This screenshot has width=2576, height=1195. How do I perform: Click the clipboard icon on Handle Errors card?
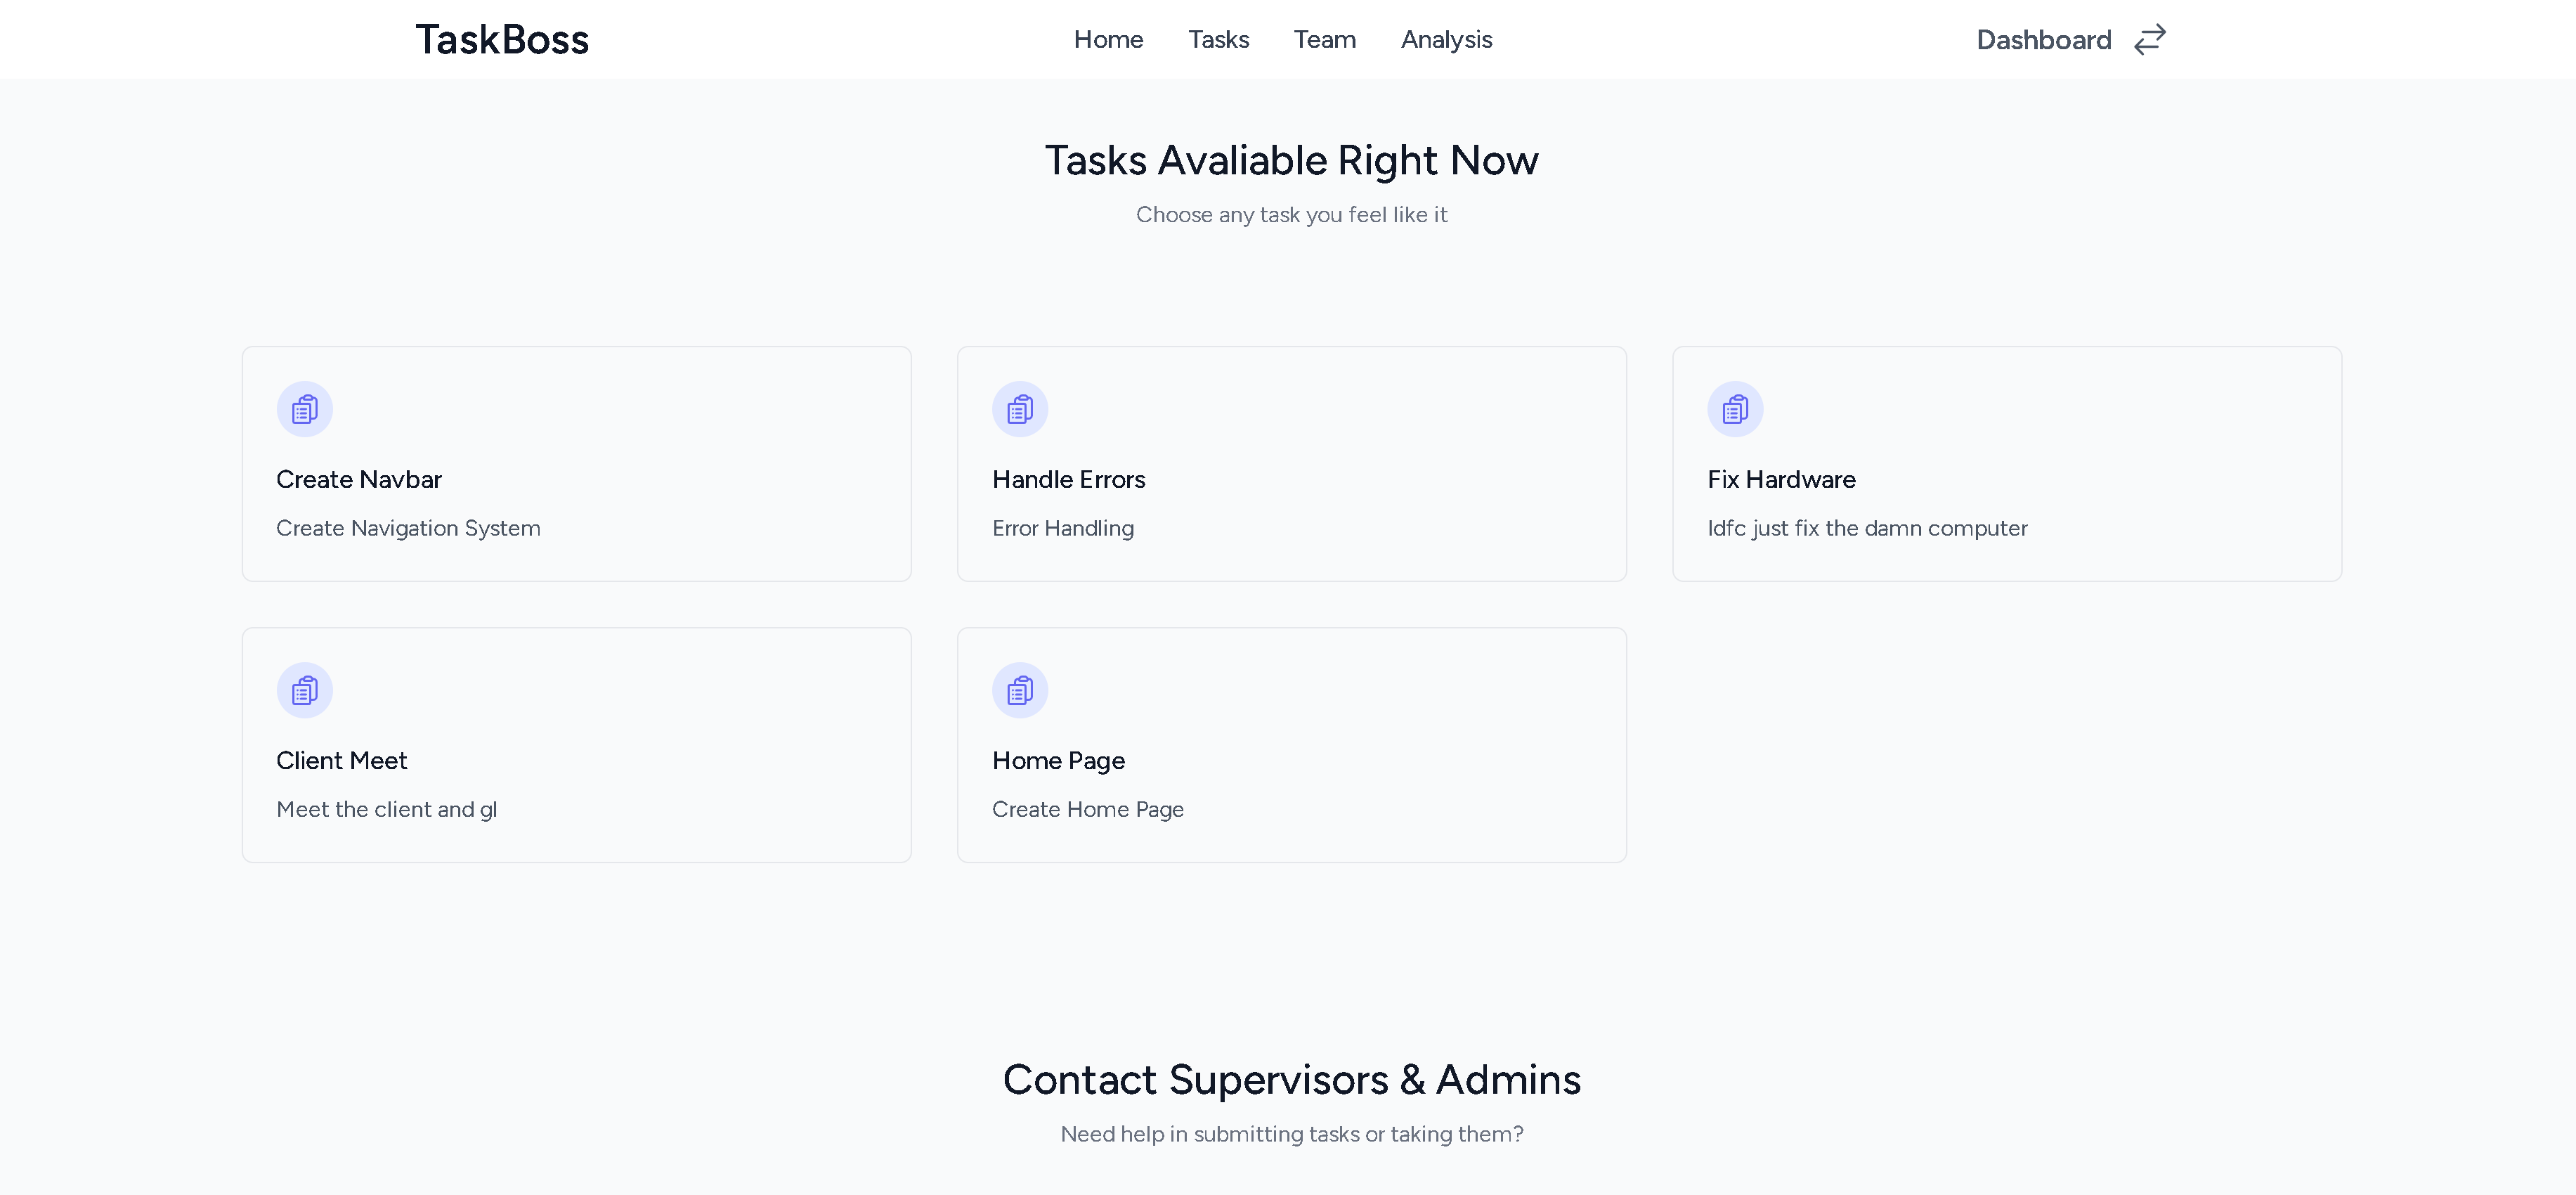point(1020,409)
